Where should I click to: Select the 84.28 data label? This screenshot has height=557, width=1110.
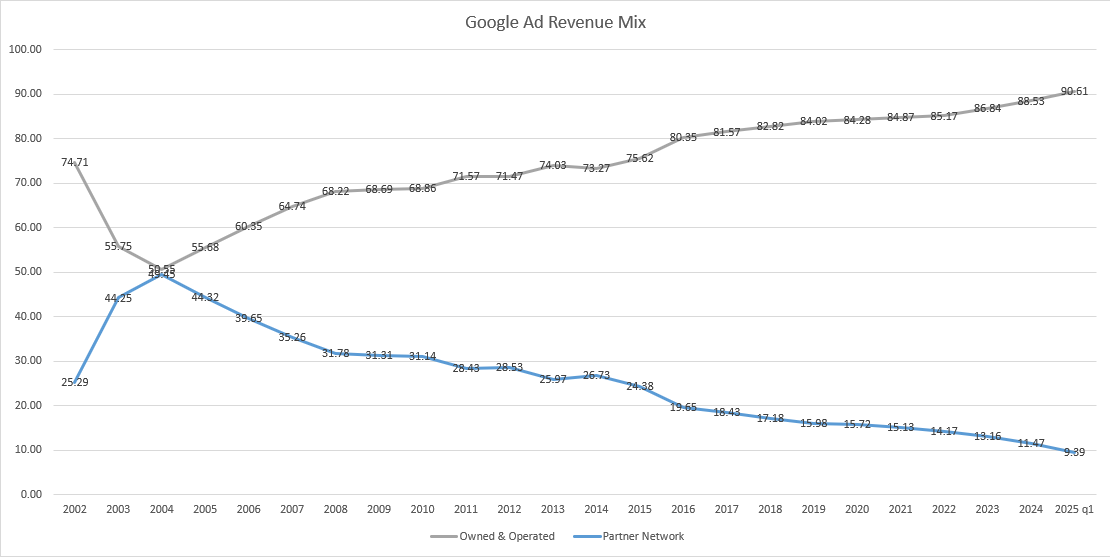point(857,120)
